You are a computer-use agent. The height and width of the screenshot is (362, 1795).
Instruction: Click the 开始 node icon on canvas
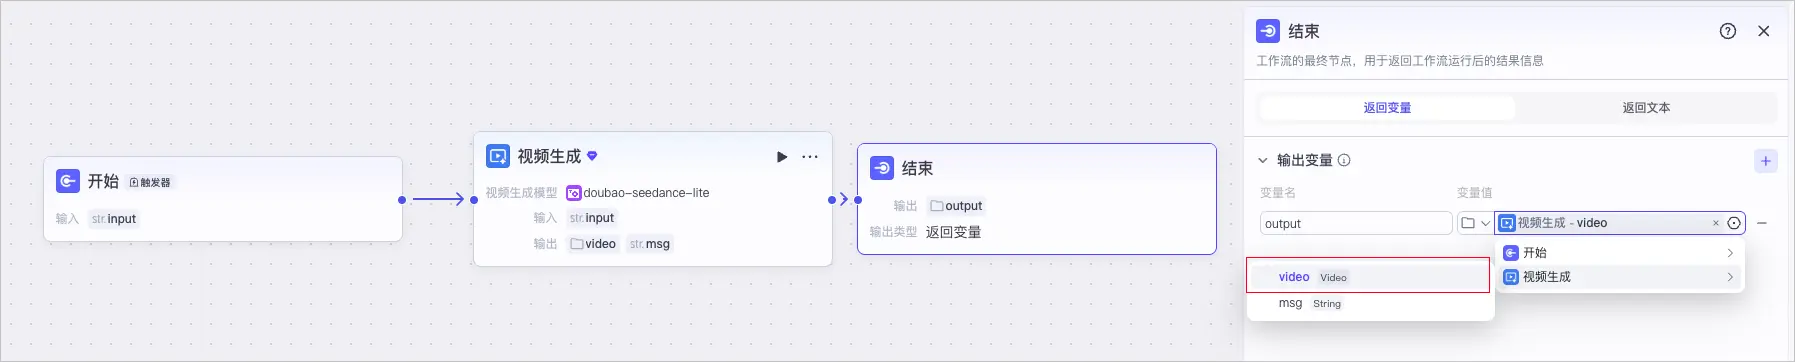click(x=68, y=181)
